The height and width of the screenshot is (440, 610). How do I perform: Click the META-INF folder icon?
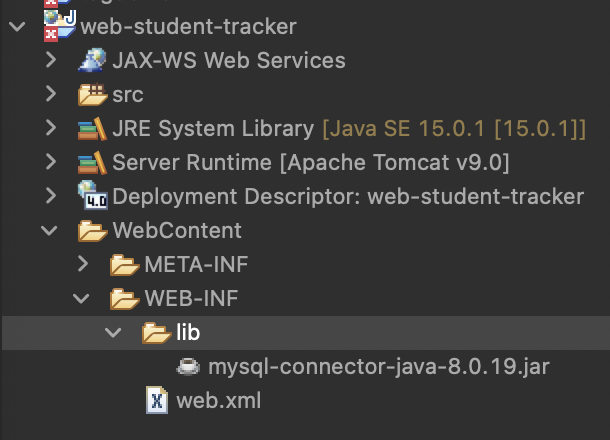(124, 265)
